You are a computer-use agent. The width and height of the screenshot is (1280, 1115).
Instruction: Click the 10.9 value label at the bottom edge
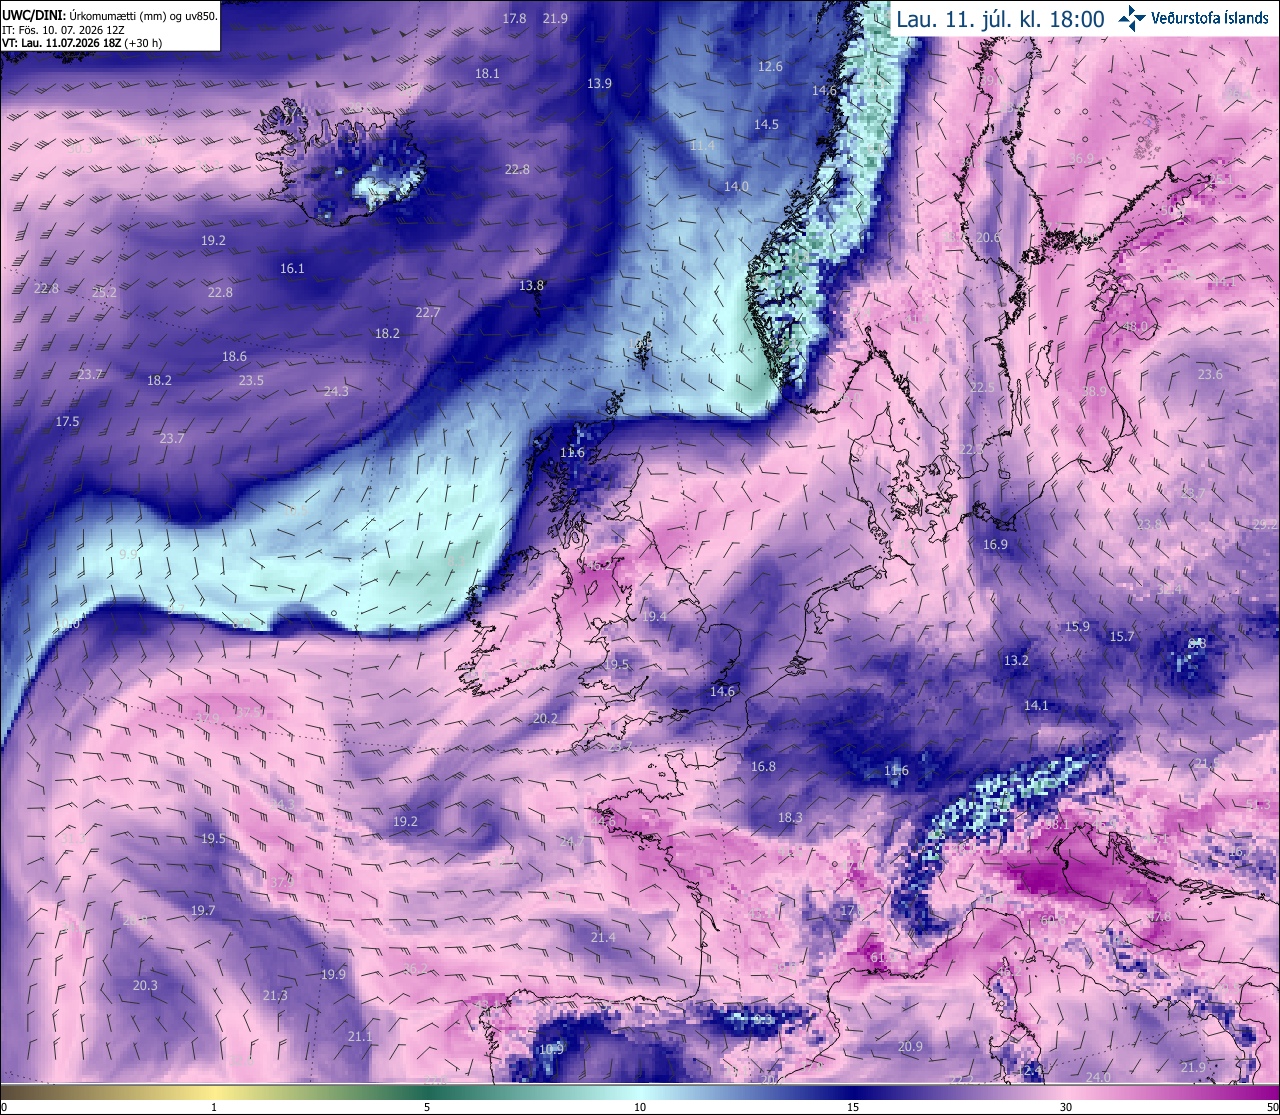pos(551,1049)
